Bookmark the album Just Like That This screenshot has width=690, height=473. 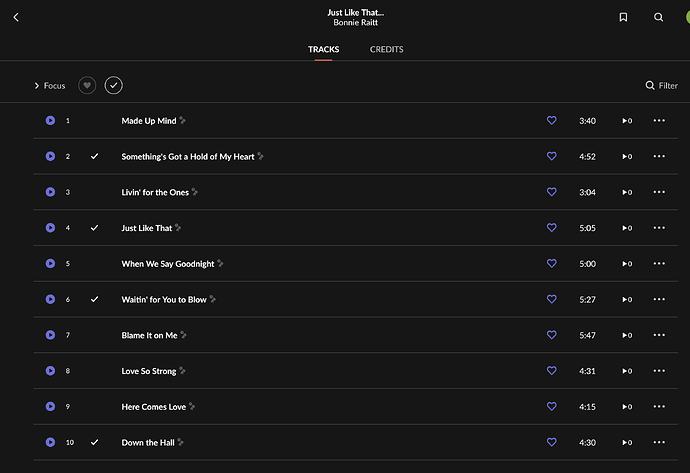623,17
